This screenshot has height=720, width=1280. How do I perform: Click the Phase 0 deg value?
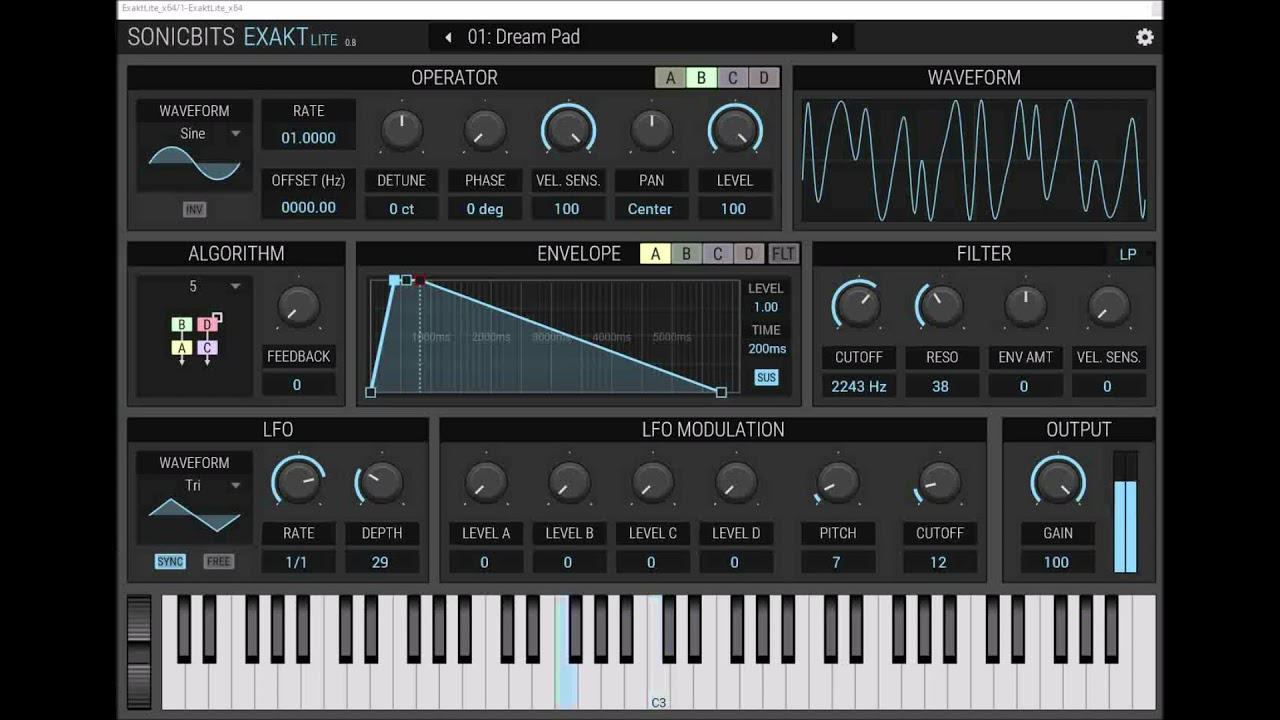click(484, 209)
